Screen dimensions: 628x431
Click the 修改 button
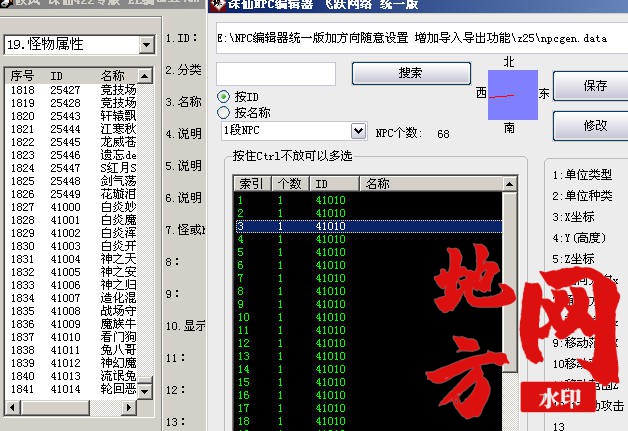(x=593, y=126)
